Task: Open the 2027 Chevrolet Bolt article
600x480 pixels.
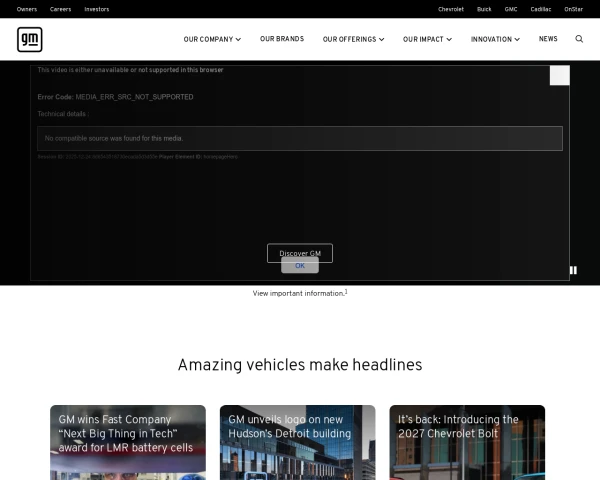Action: pos(467,440)
